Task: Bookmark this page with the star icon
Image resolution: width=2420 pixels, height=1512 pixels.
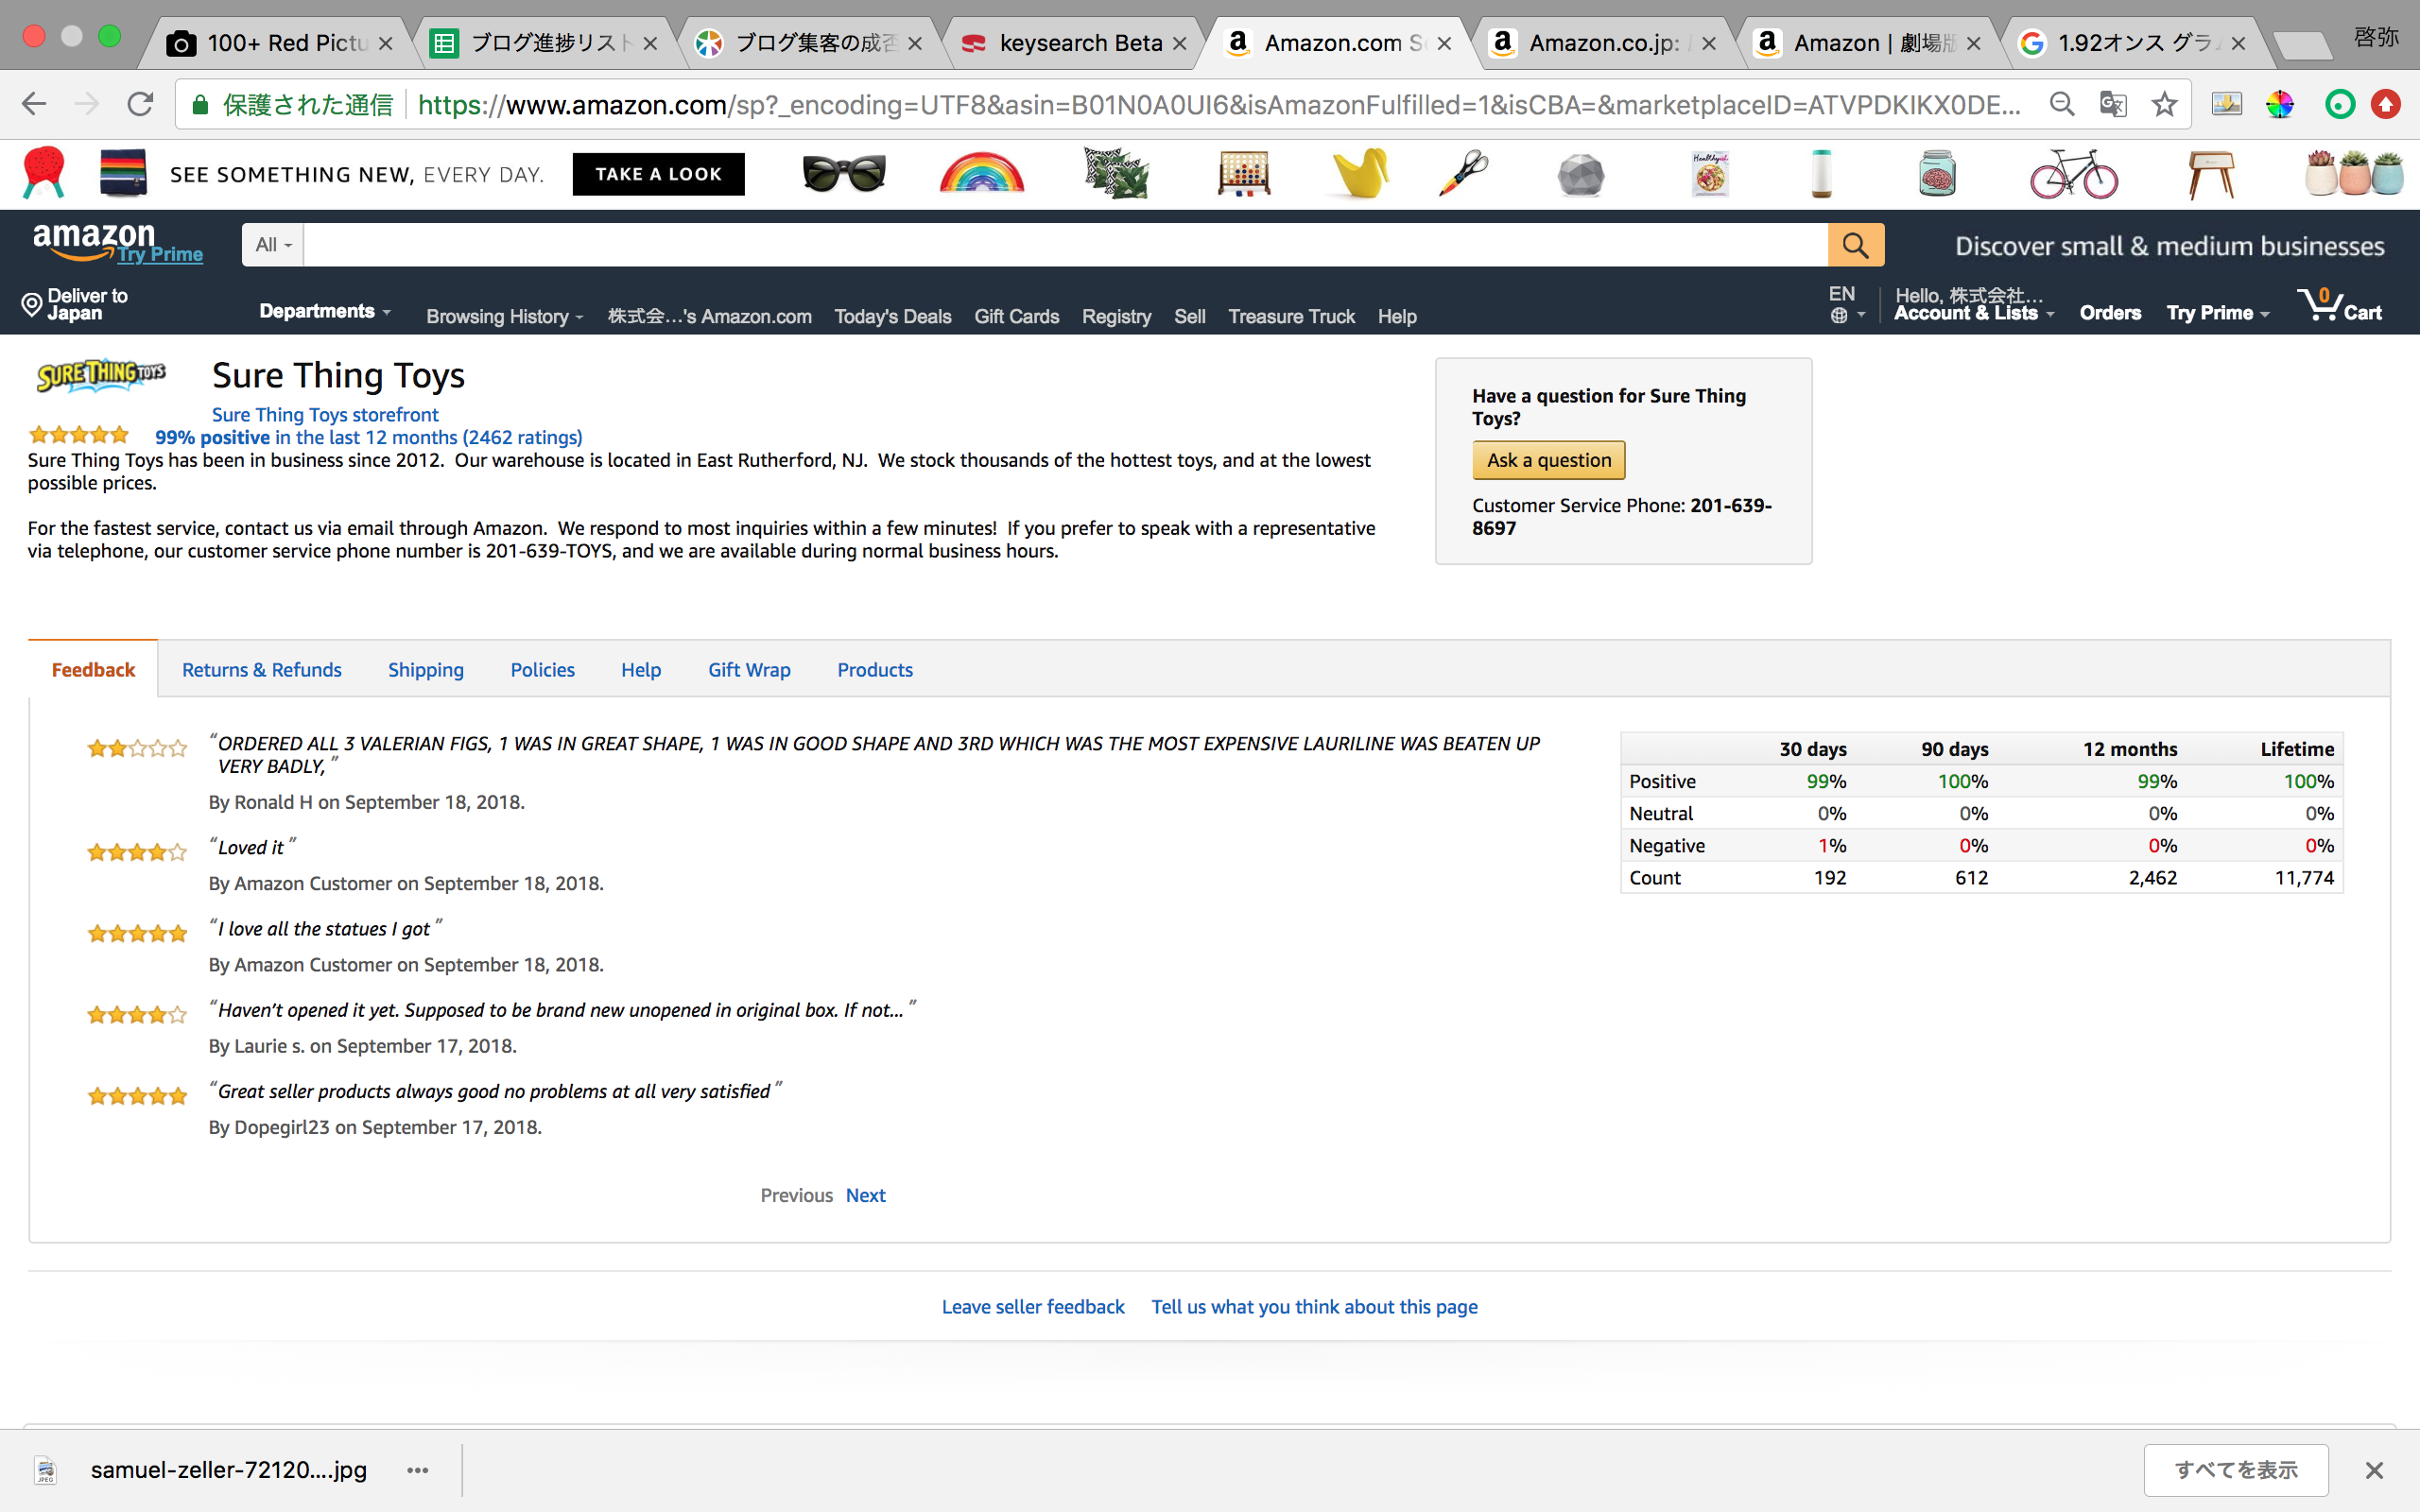Action: point(2164,104)
